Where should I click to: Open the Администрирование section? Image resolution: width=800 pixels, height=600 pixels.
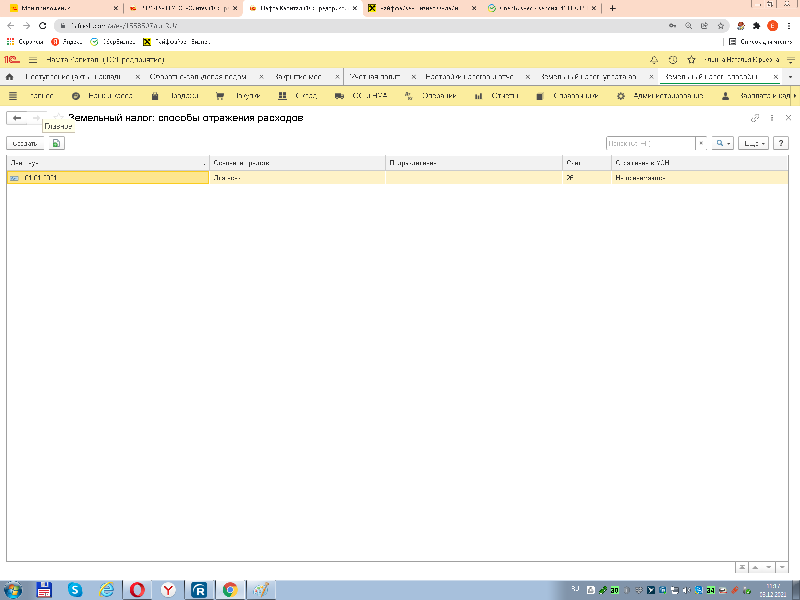pos(660,95)
